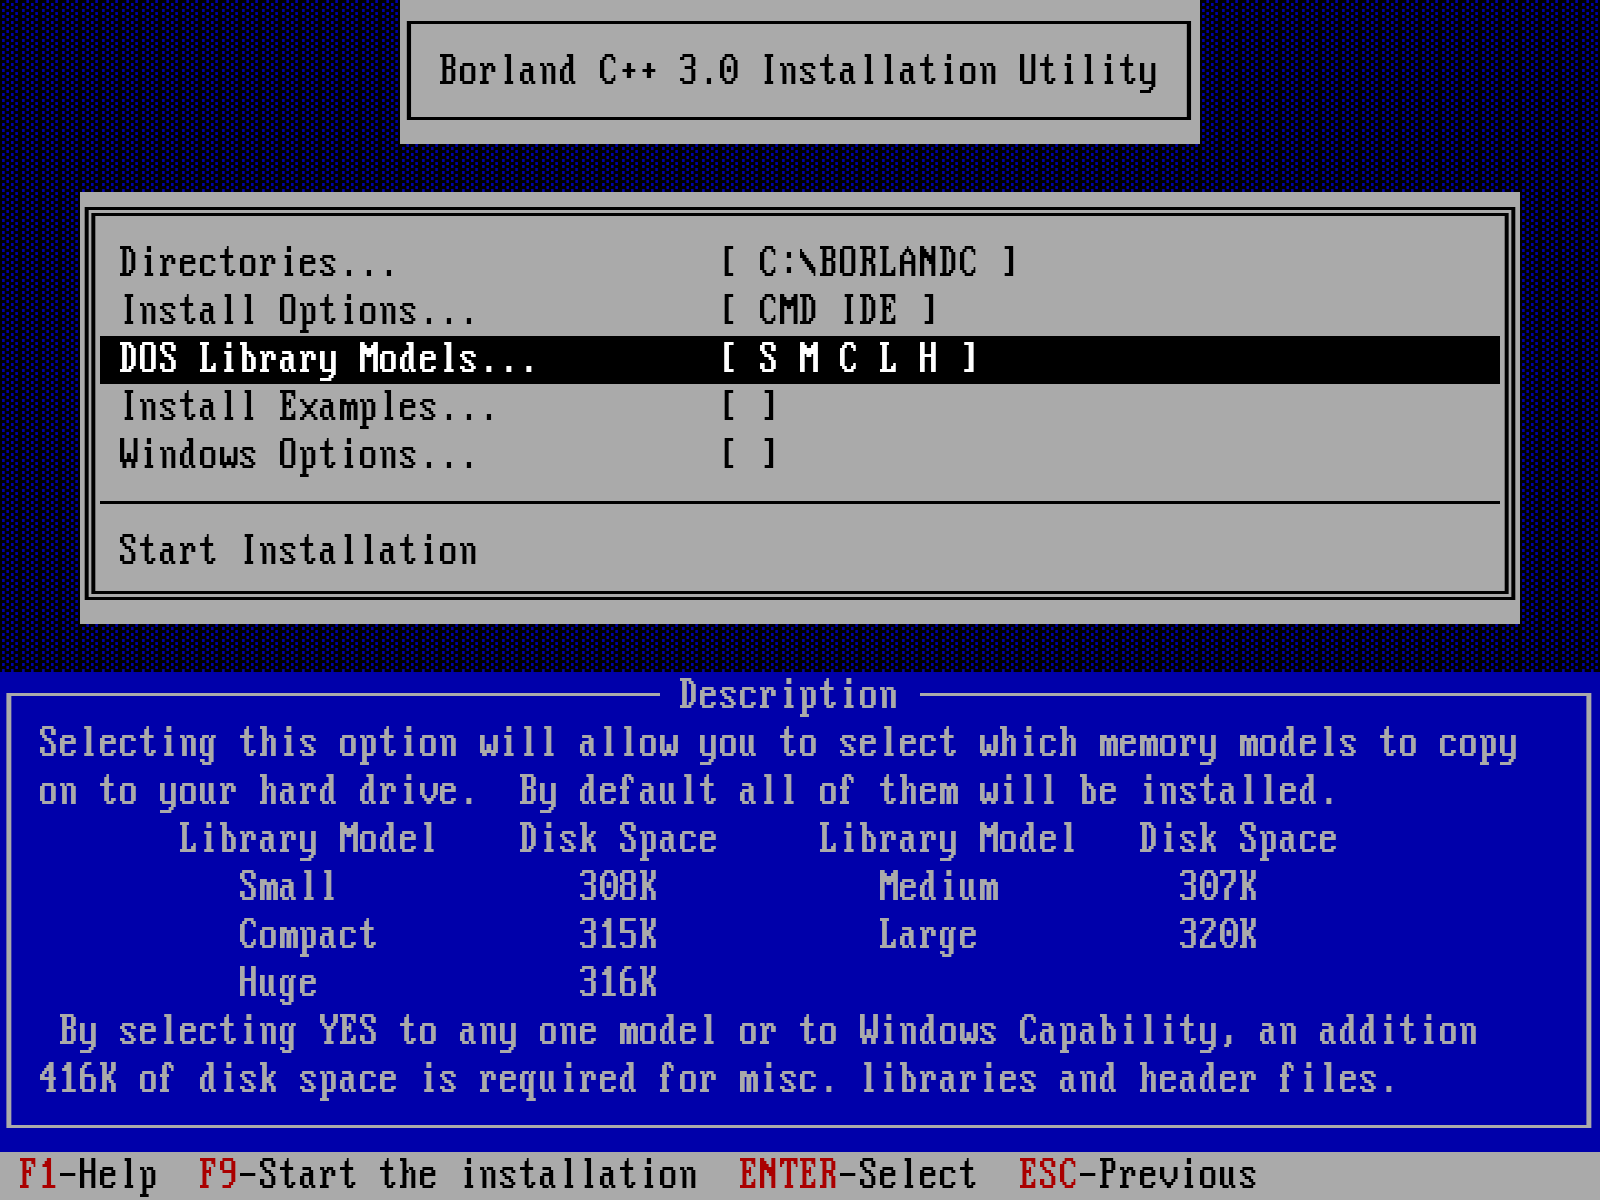The image size is (1600, 1200).
Task: Click the C:\BORLANDC directory value
Action: tap(868, 262)
